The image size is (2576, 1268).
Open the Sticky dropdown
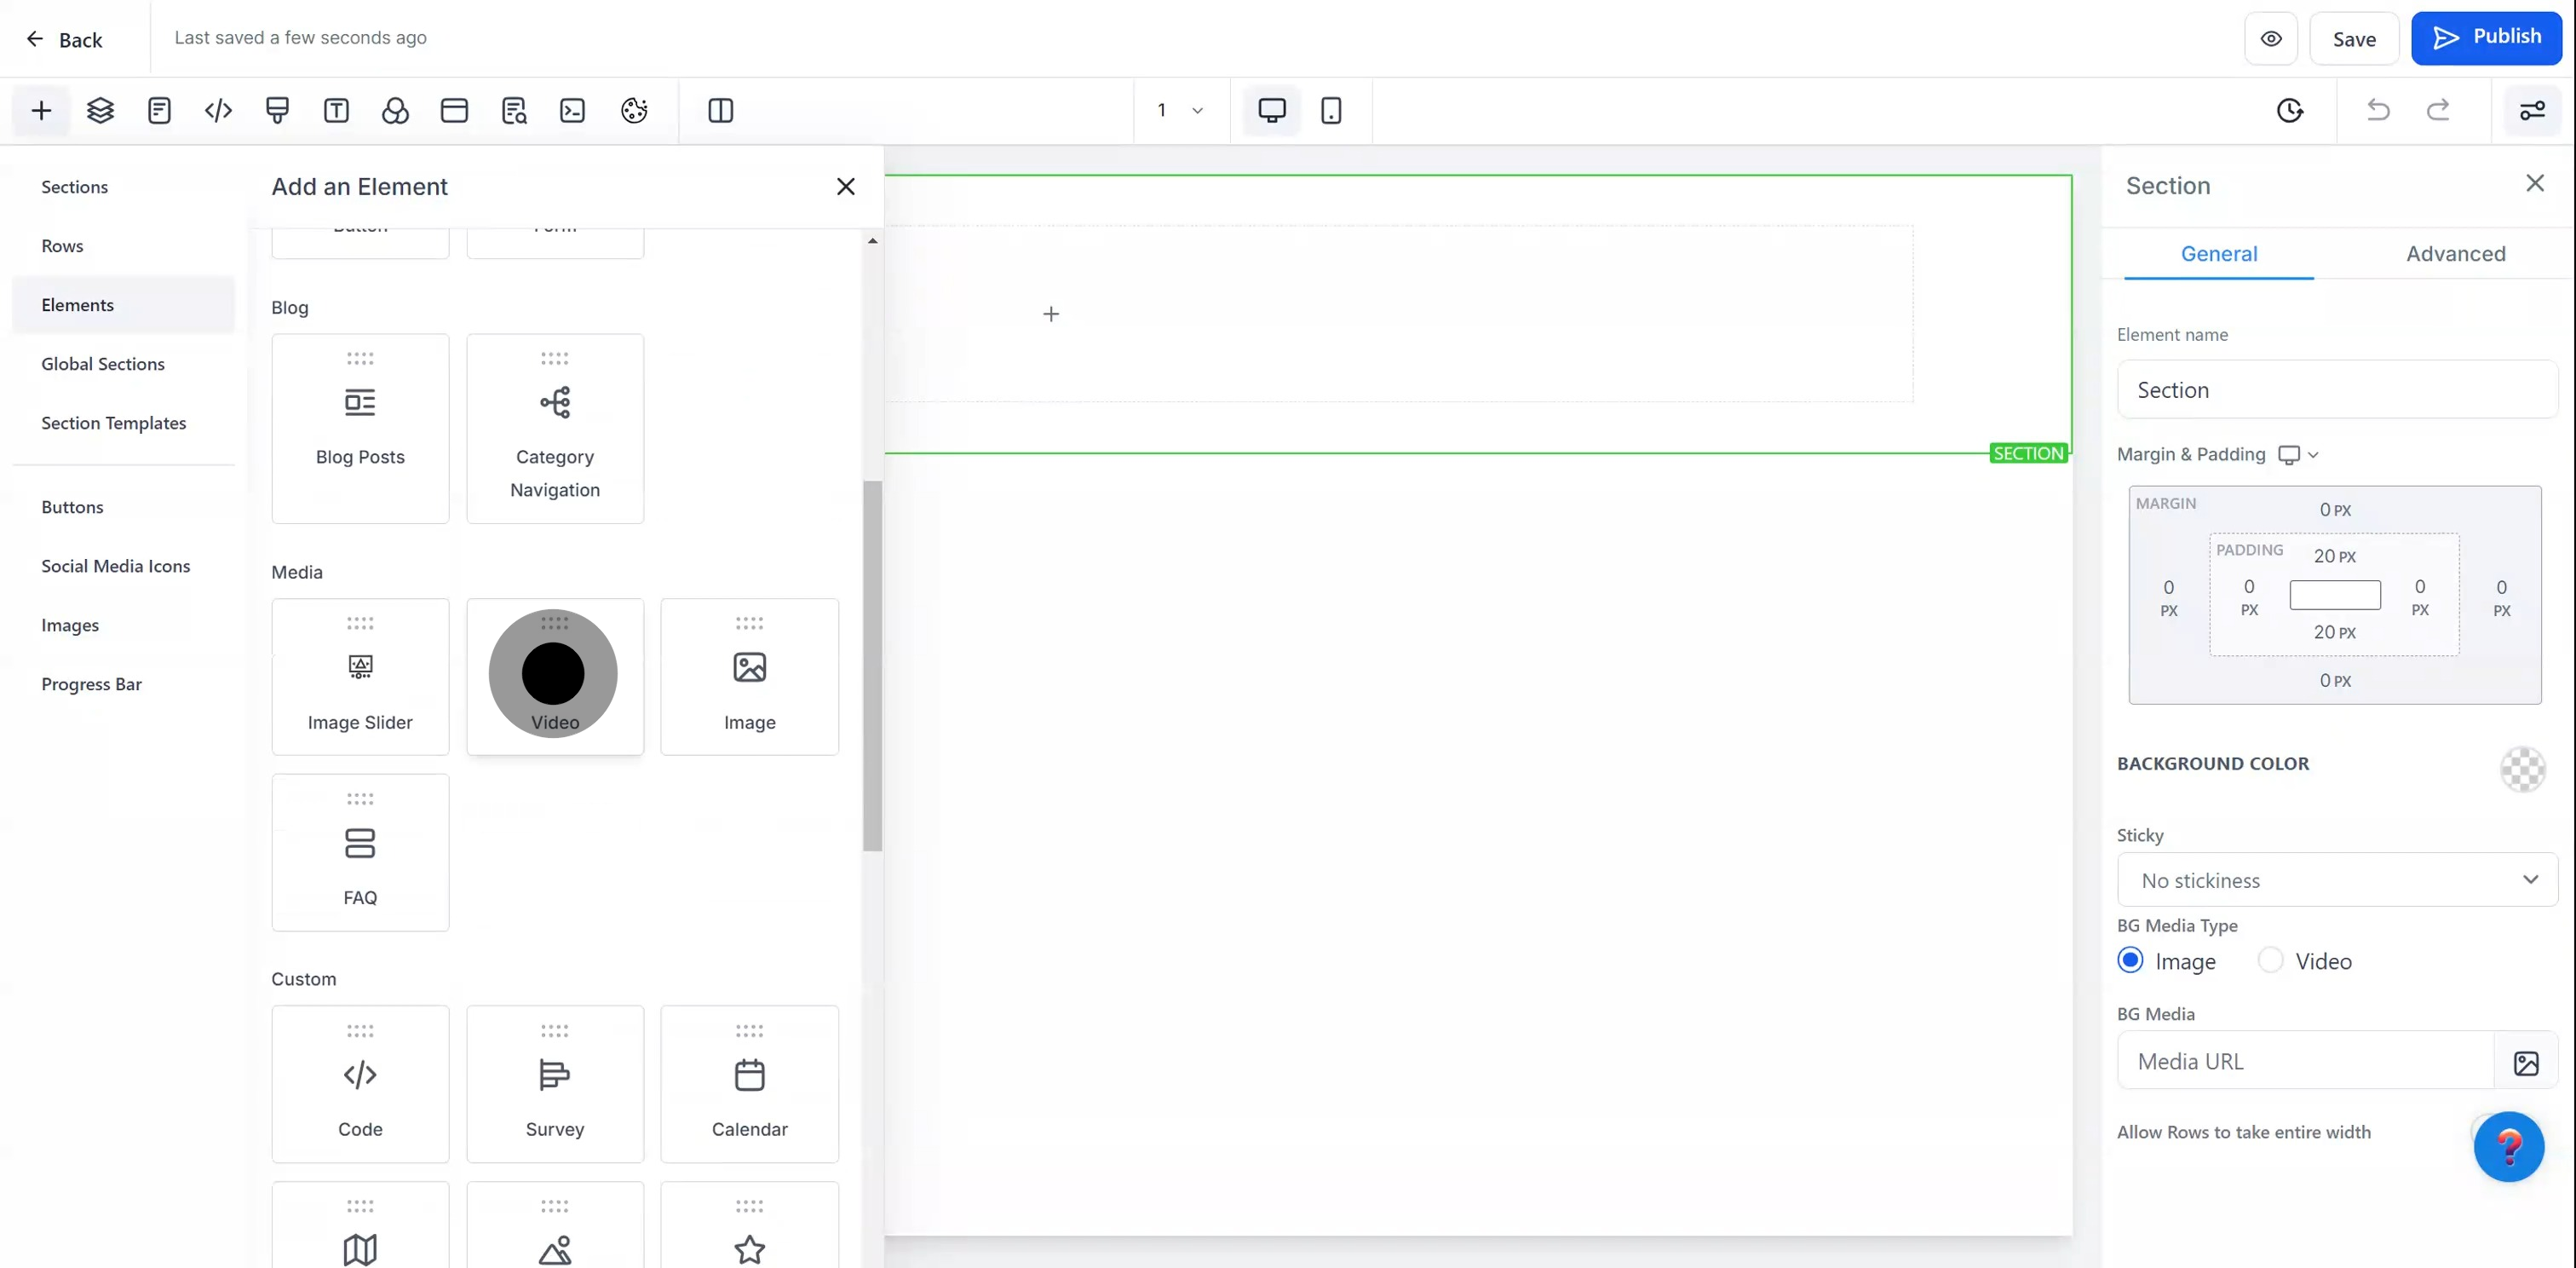2336,880
